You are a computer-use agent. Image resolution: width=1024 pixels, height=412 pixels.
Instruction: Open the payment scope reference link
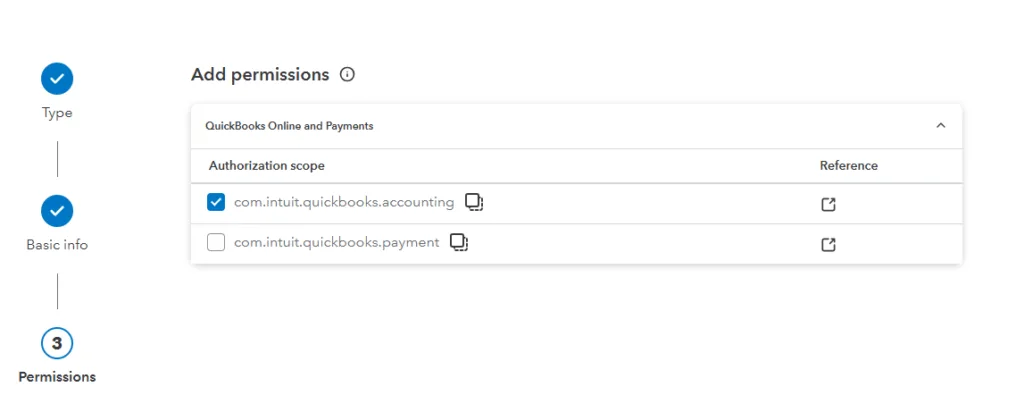828,245
